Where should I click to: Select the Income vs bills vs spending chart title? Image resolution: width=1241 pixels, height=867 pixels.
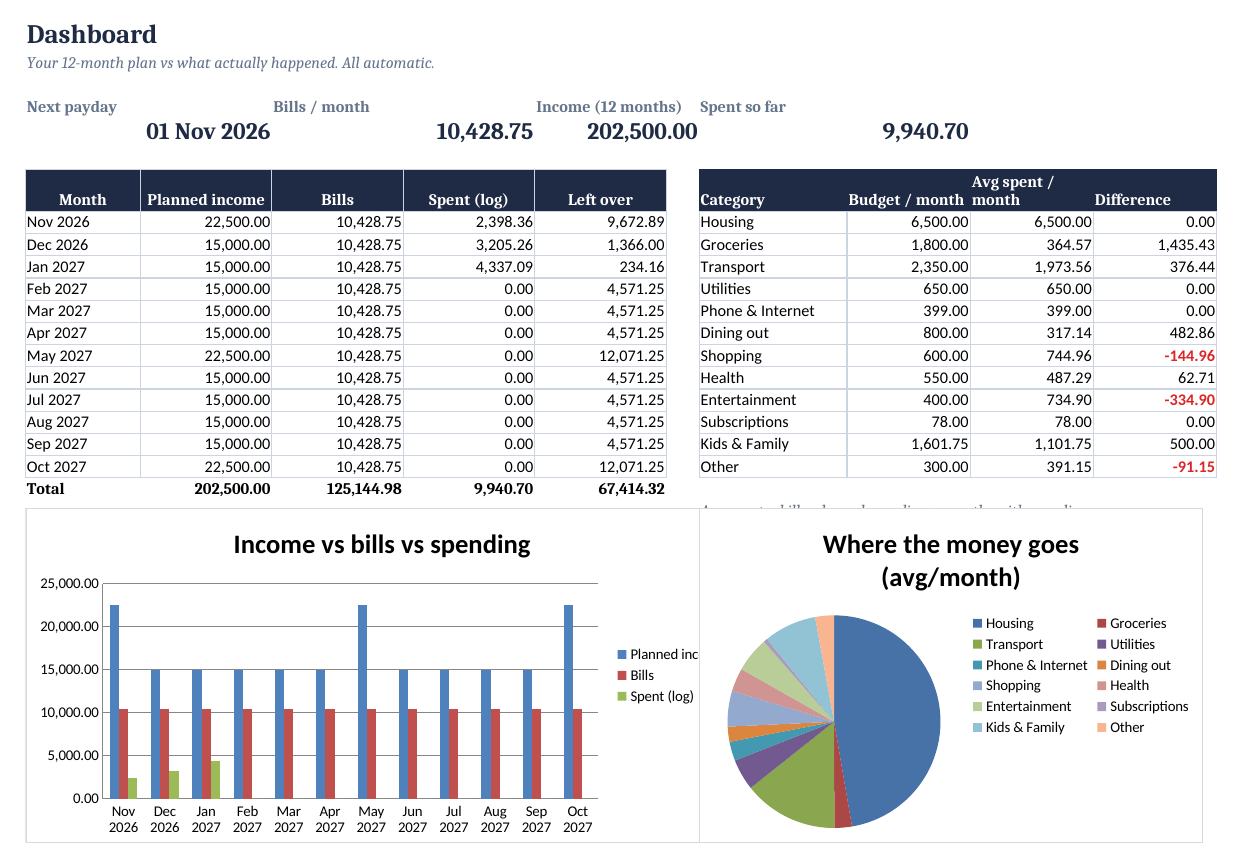pos(382,544)
